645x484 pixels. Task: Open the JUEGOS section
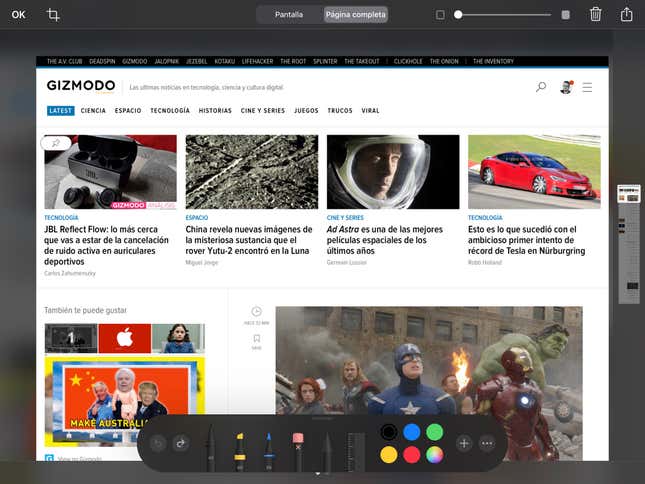tap(306, 111)
